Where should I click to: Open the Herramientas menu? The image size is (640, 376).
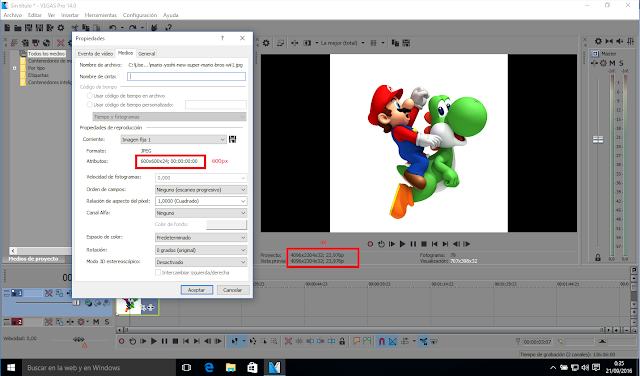click(x=101, y=15)
